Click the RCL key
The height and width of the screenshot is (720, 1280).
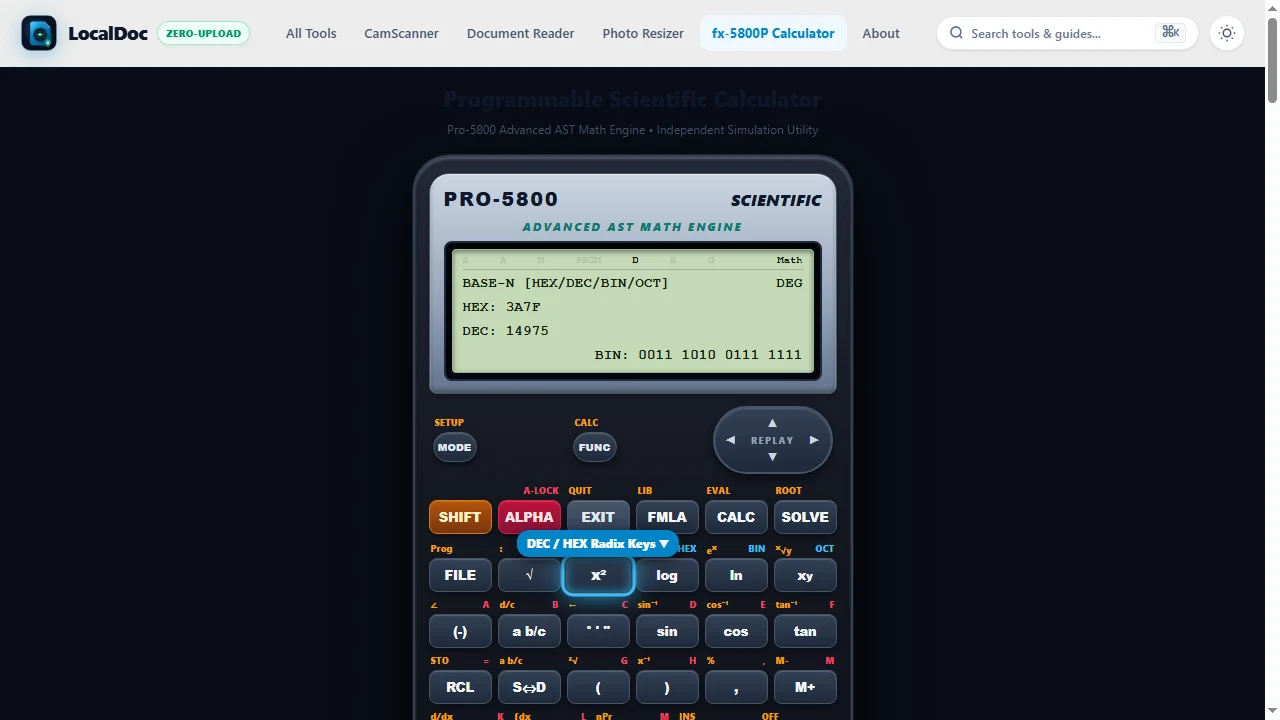[x=460, y=687]
